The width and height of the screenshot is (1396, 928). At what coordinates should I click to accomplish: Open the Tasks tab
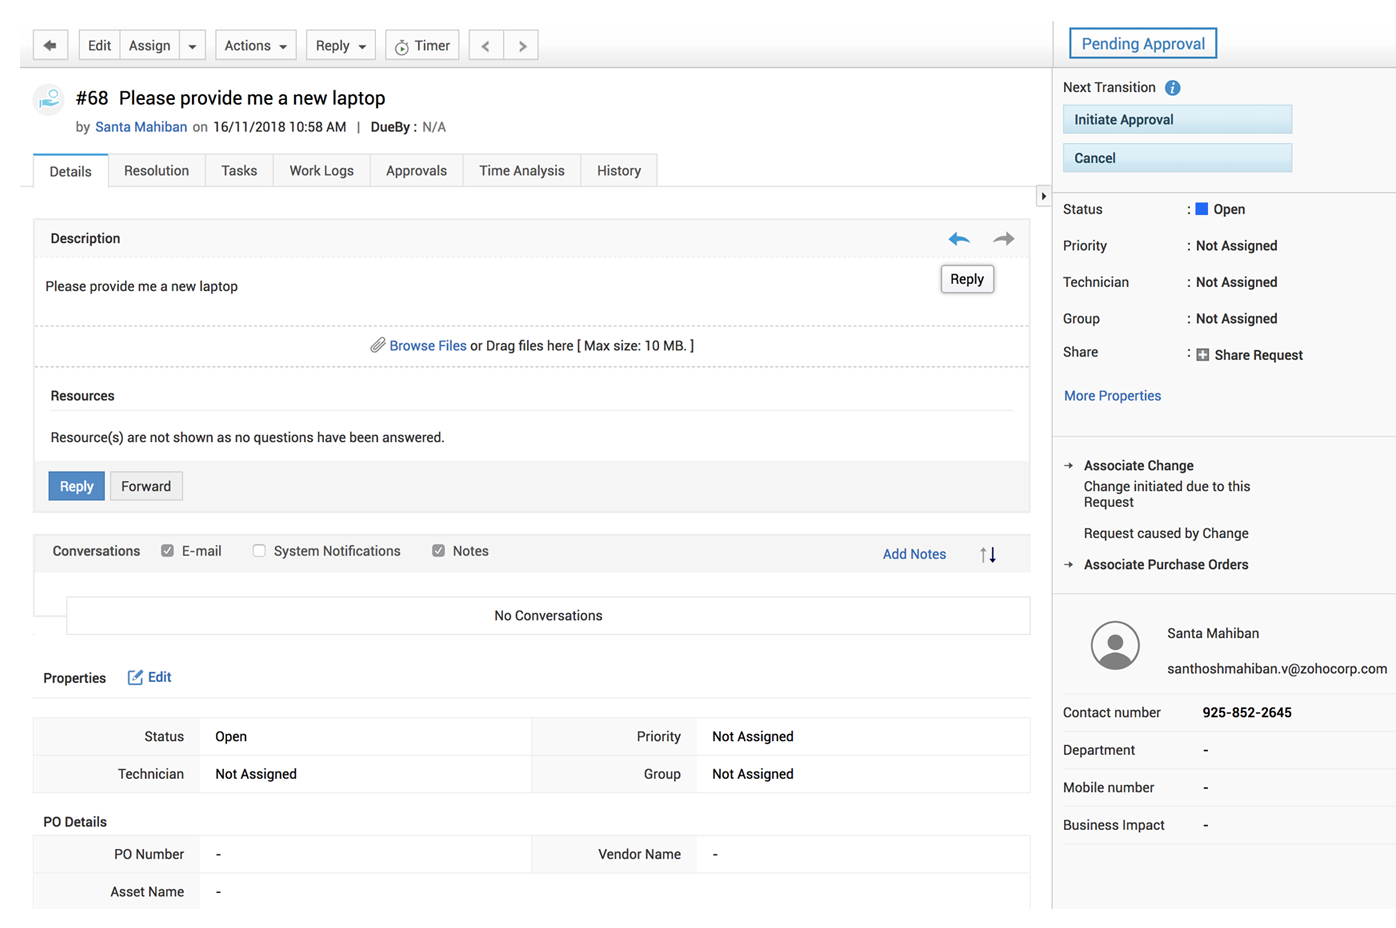click(239, 171)
